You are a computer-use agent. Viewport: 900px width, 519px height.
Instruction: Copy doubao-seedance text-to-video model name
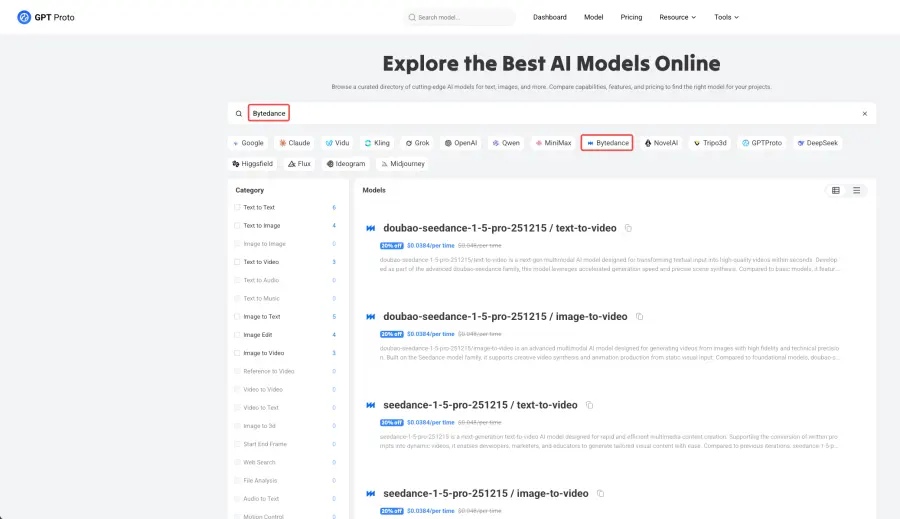point(628,228)
